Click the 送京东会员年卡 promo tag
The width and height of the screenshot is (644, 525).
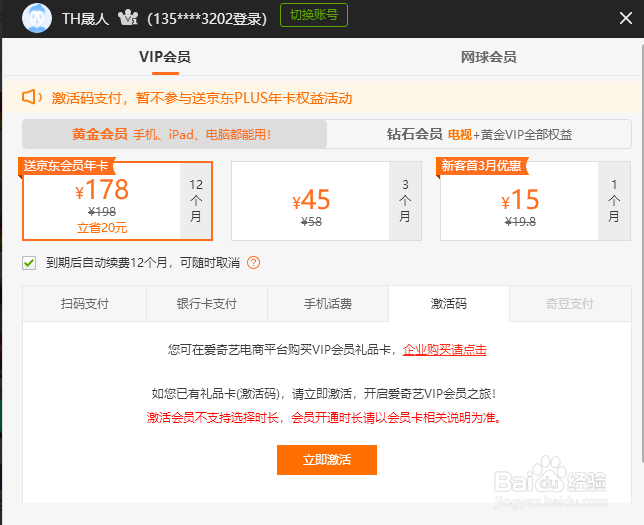coord(66,166)
